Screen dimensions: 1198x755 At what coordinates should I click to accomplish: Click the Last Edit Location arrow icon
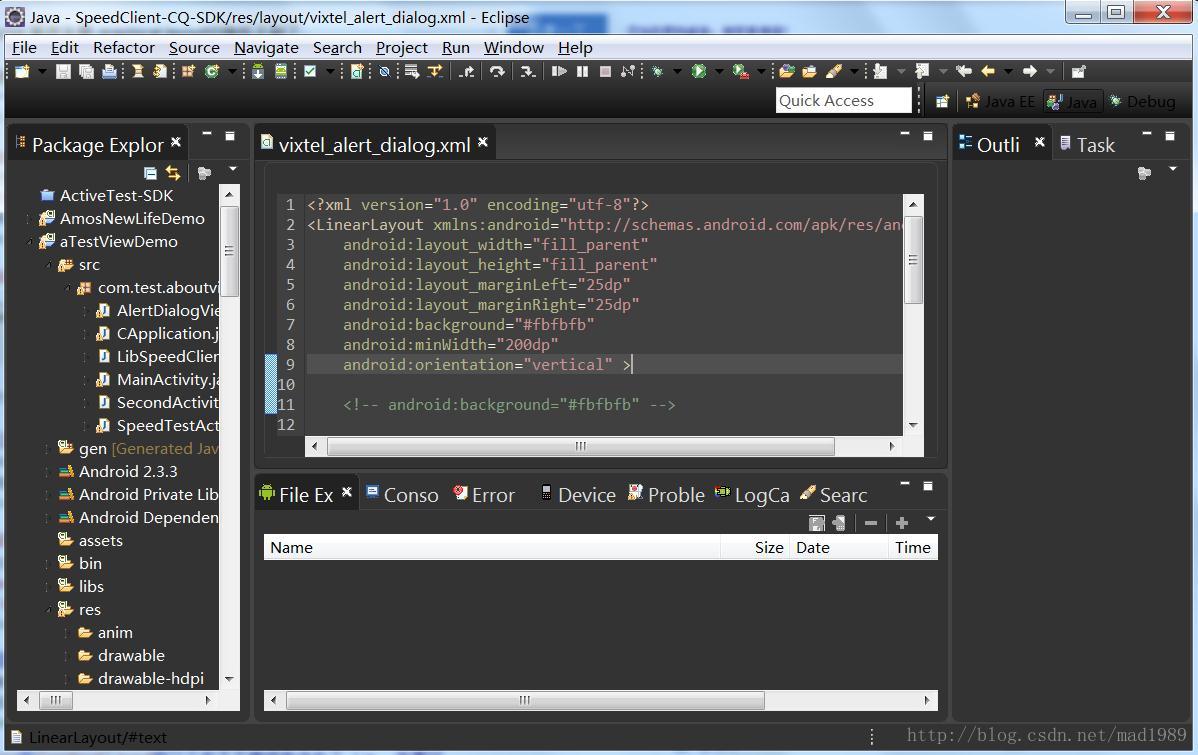(964, 71)
